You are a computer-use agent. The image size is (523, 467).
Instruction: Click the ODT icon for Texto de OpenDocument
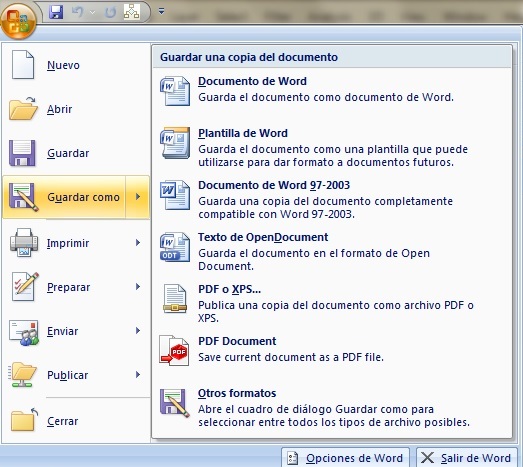click(x=175, y=247)
